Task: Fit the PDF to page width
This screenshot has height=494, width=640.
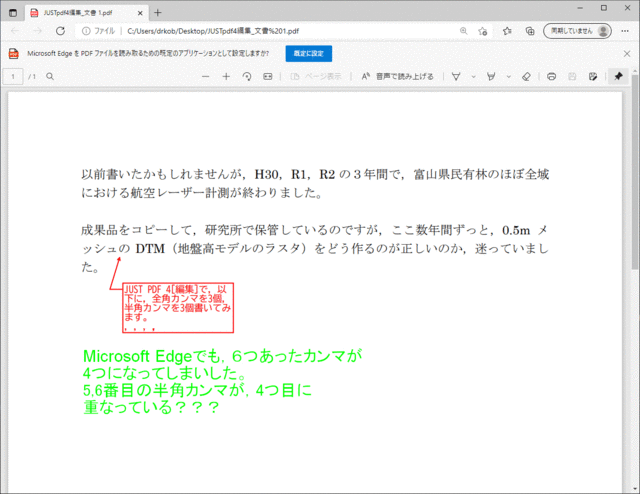Action: tap(268, 76)
